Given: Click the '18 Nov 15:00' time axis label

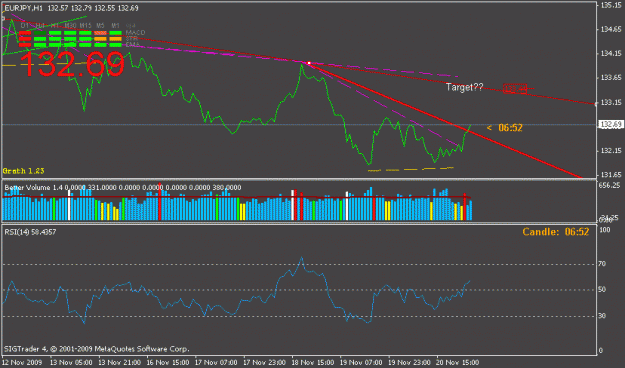Looking at the screenshot, I should point(312,362).
